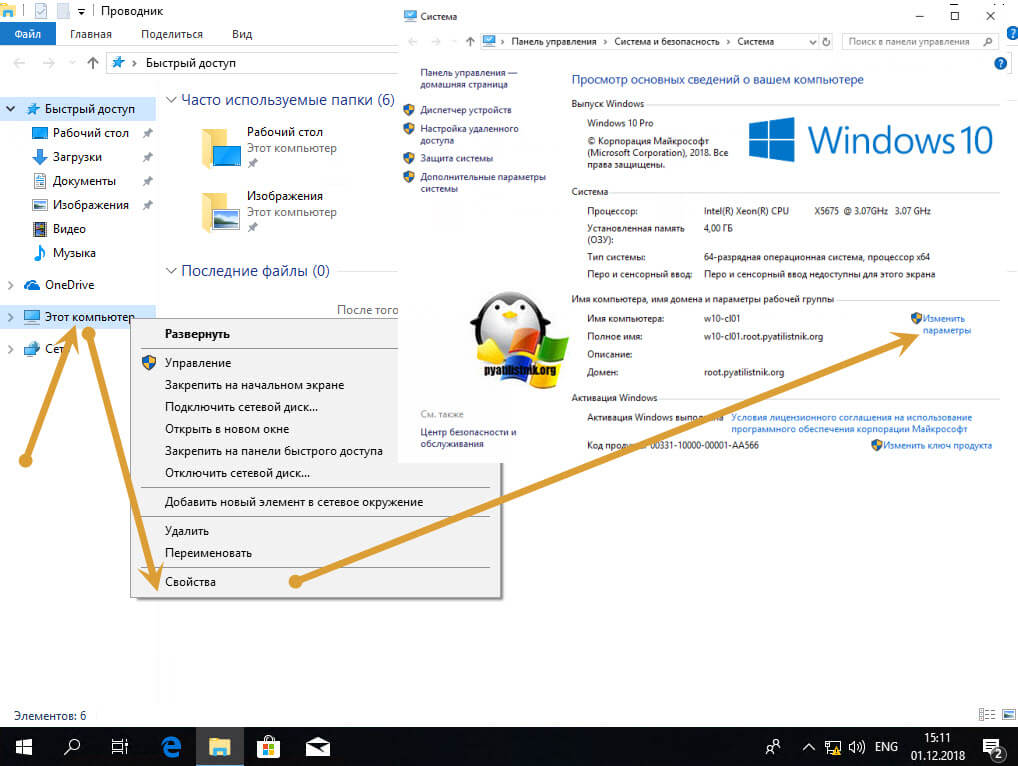This screenshot has height=766, width=1018.
Task: Choose Открыть в новом окне
Action: pyautogui.click(x=227, y=429)
